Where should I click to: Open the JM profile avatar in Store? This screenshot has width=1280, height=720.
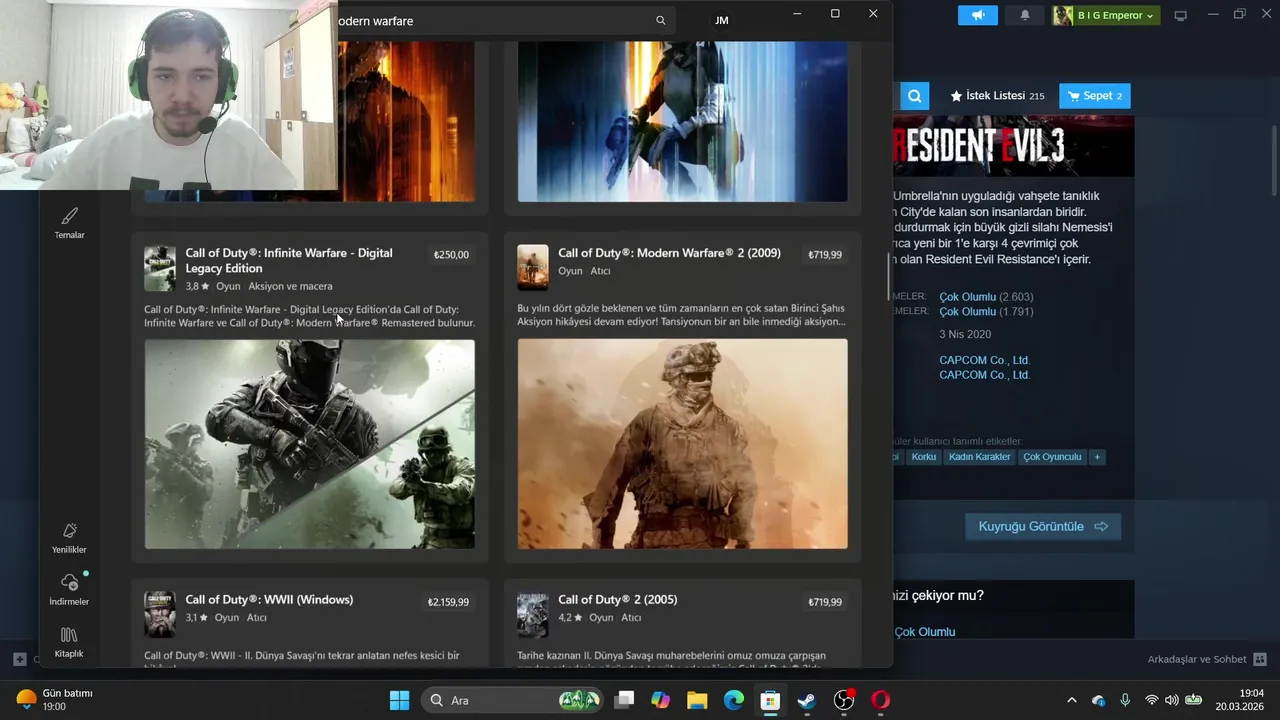tap(722, 20)
